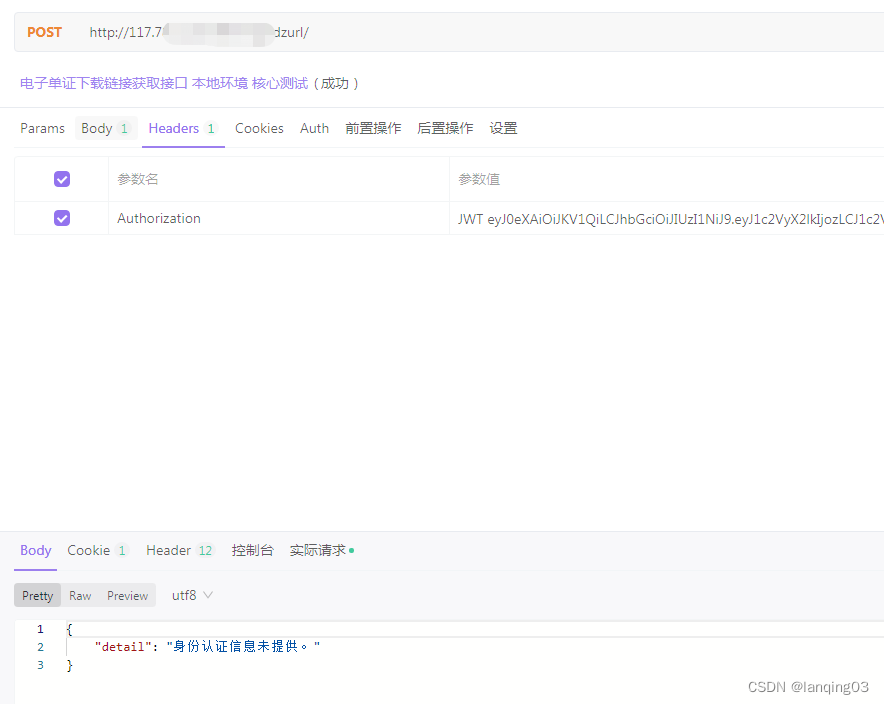Image resolution: width=884 pixels, height=704 pixels.
Task: Open the Cookies request tab
Action: coord(259,128)
